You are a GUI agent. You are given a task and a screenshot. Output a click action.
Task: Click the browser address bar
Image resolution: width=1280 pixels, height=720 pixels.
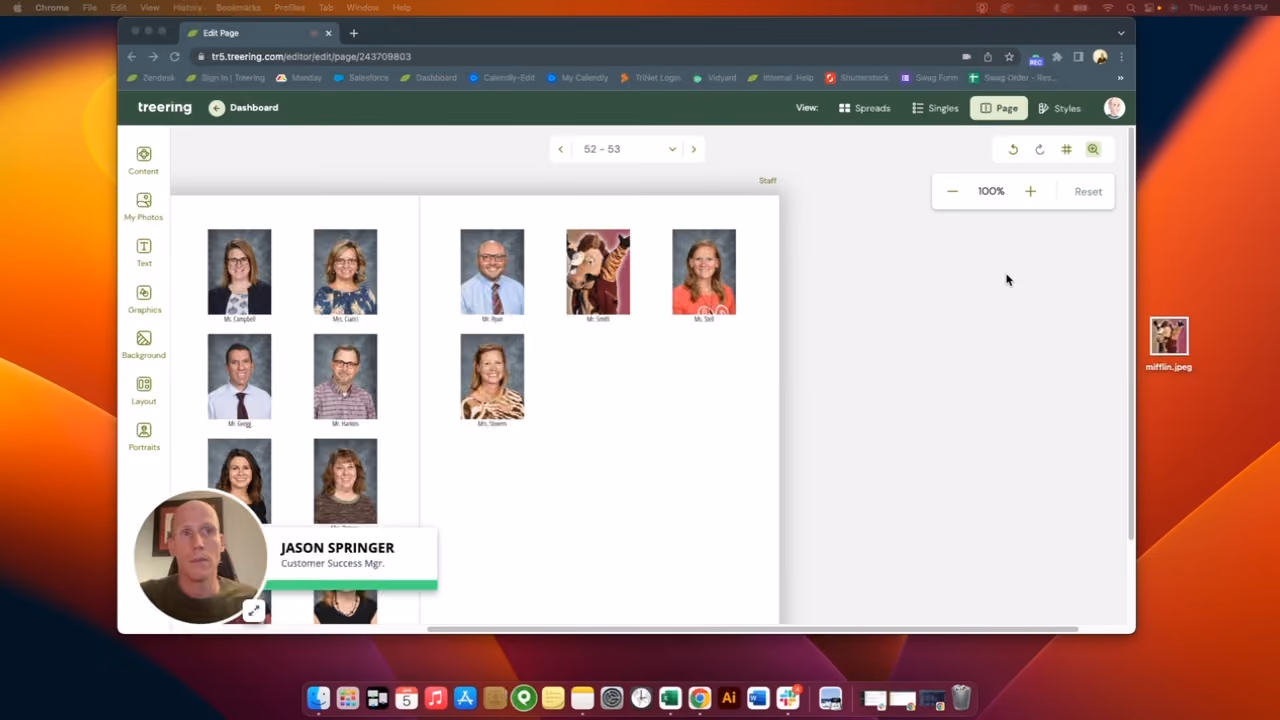coord(580,57)
